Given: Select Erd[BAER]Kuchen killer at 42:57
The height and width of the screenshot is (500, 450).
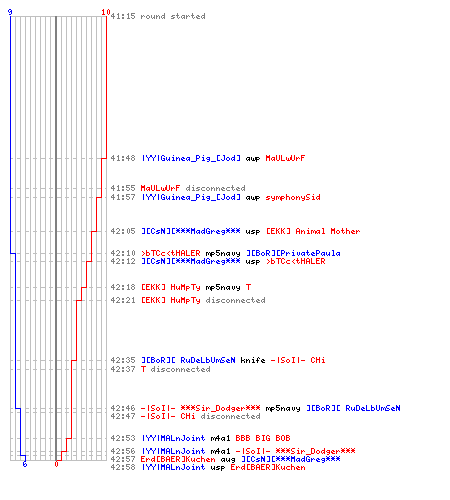Looking at the screenshot, I should pos(178,459).
